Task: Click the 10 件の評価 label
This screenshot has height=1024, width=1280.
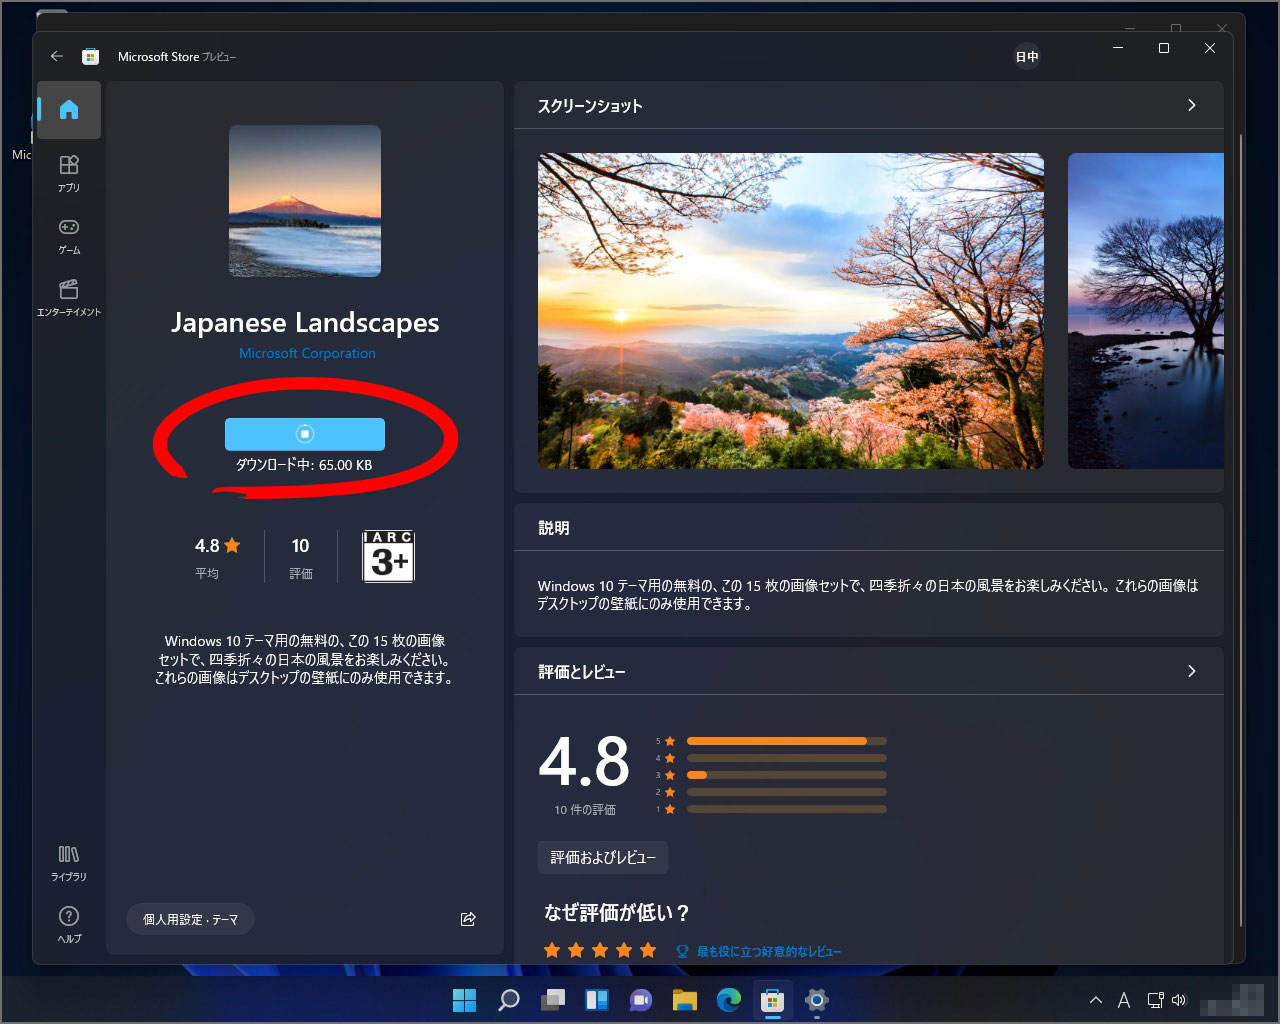Action: [x=585, y=809]
